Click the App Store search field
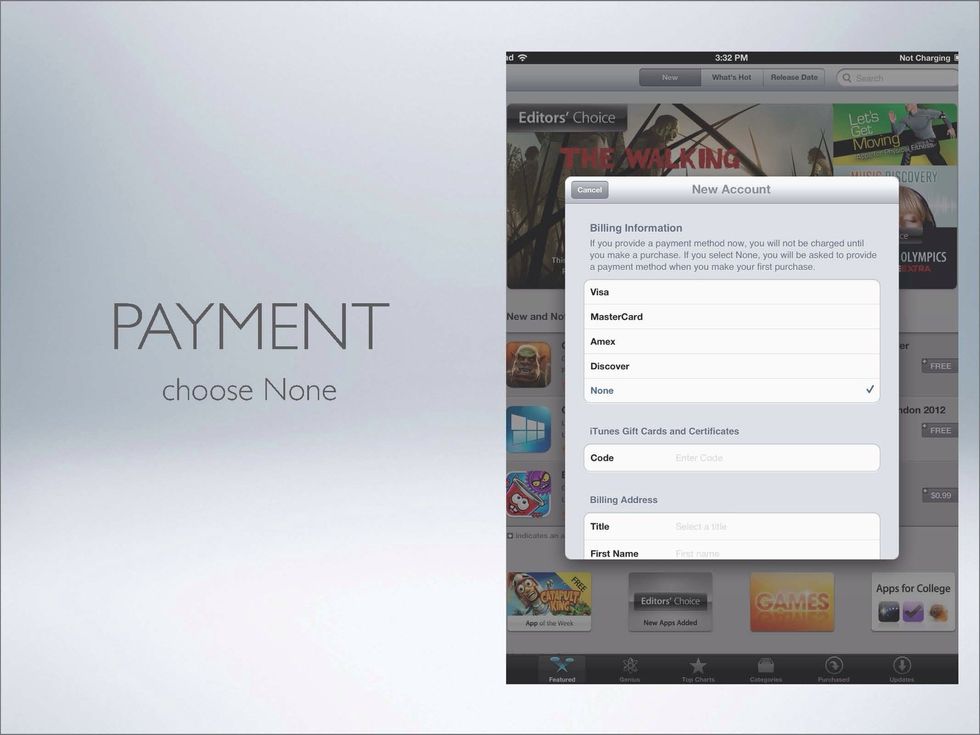Image resolution: width=980 pixels, height=735 pixels. point(897,78)
